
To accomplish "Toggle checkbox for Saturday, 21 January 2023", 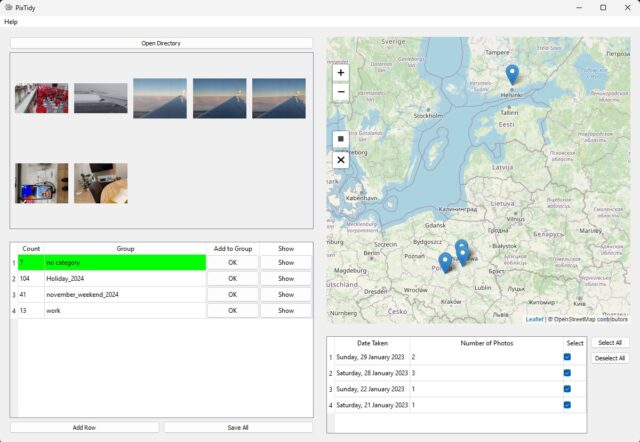I will 567,405.
